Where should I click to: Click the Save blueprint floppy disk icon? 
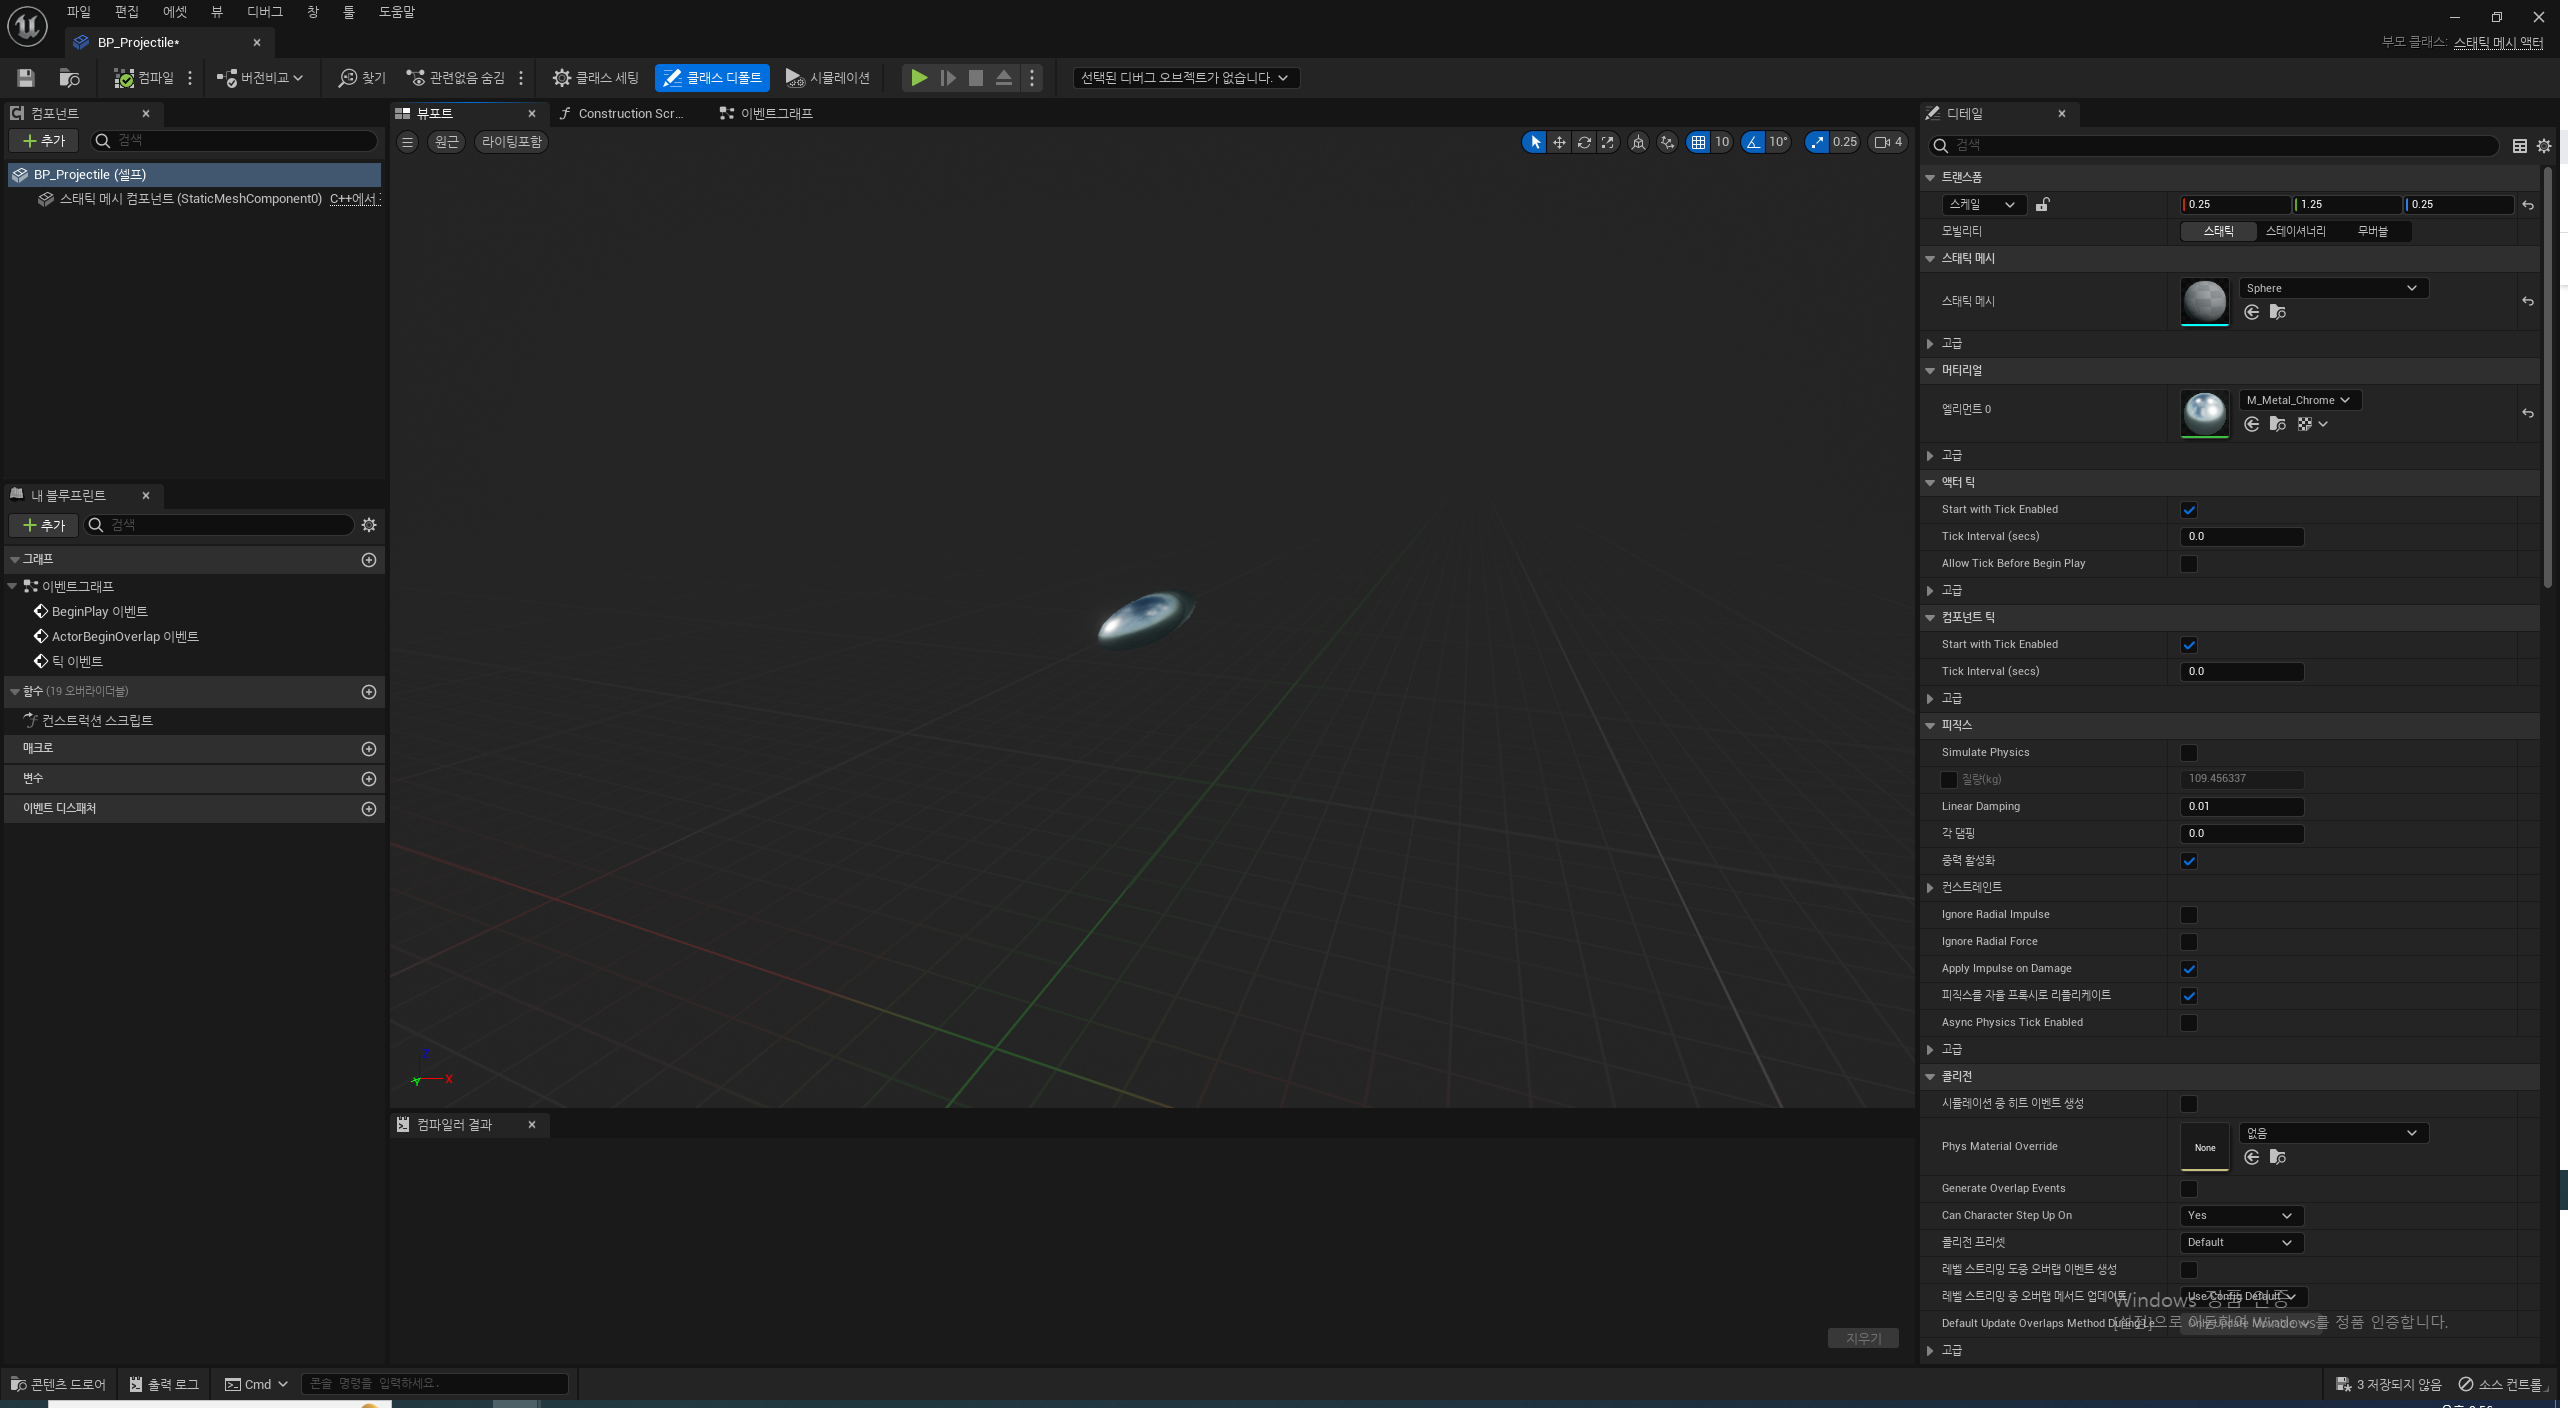point(26,78)
